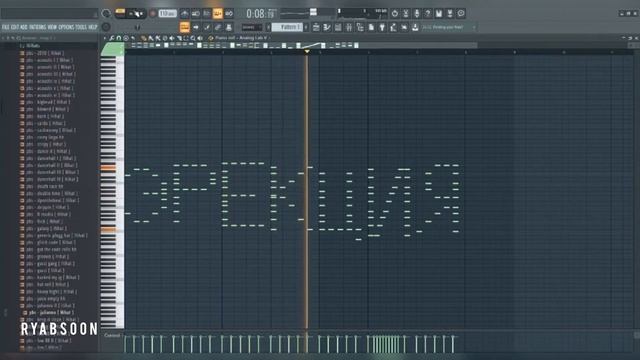Click the microphone one-click recording icon
Viewport: 640px width, 360px height.
point(417,13)
